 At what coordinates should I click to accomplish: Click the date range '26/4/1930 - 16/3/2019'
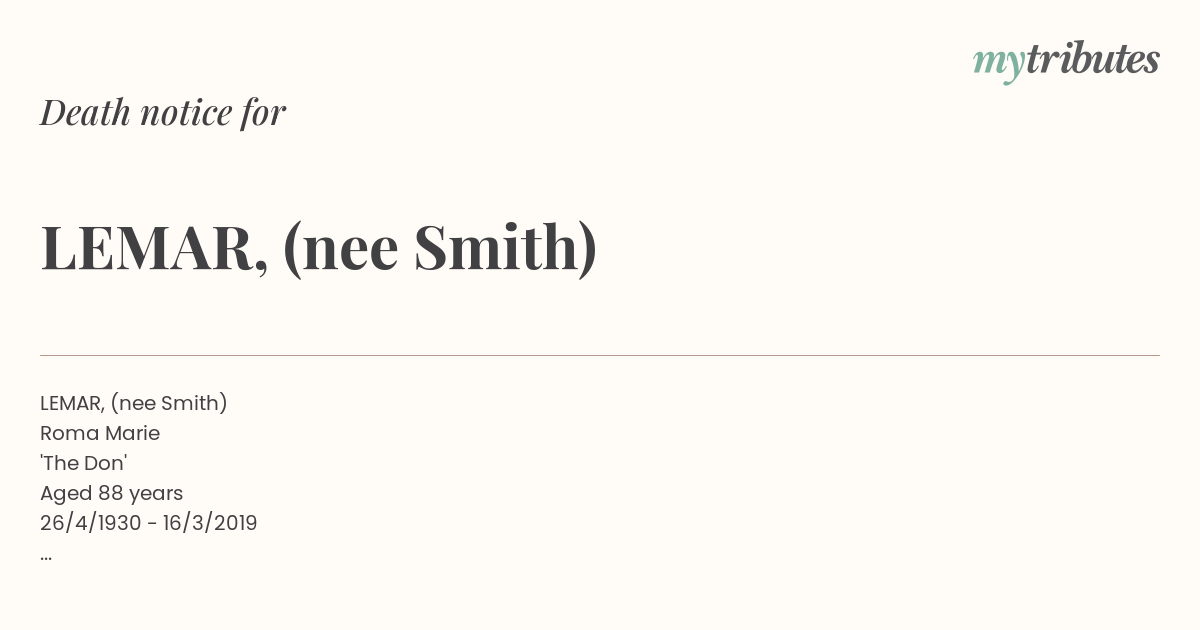coord(149,523)
